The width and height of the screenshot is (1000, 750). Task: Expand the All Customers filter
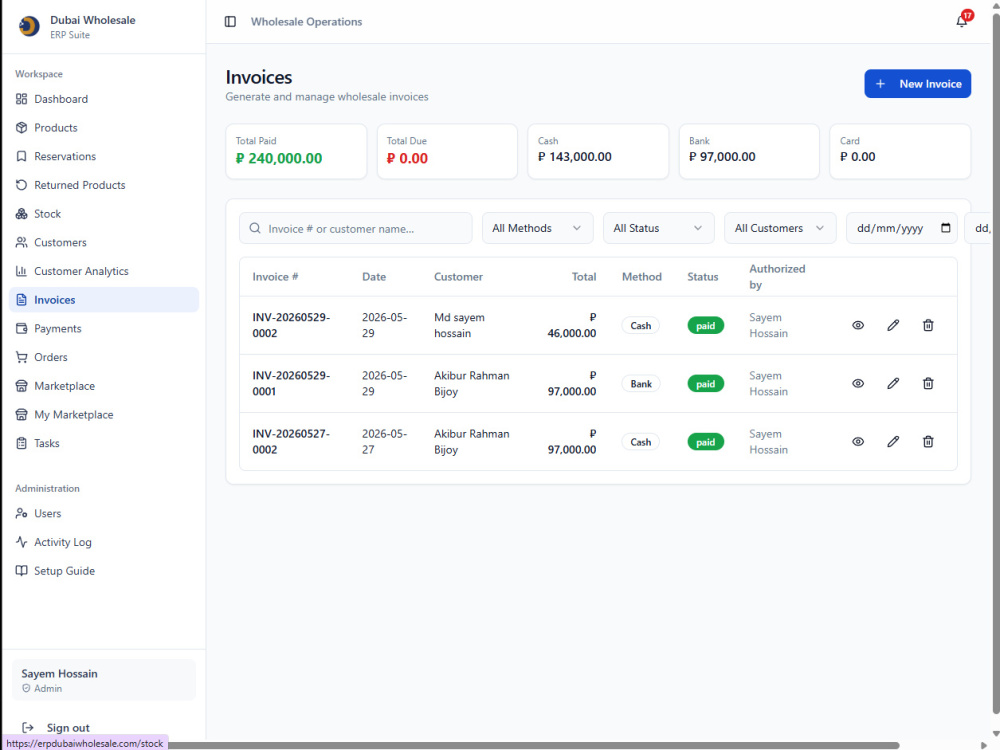coord(780,228)
